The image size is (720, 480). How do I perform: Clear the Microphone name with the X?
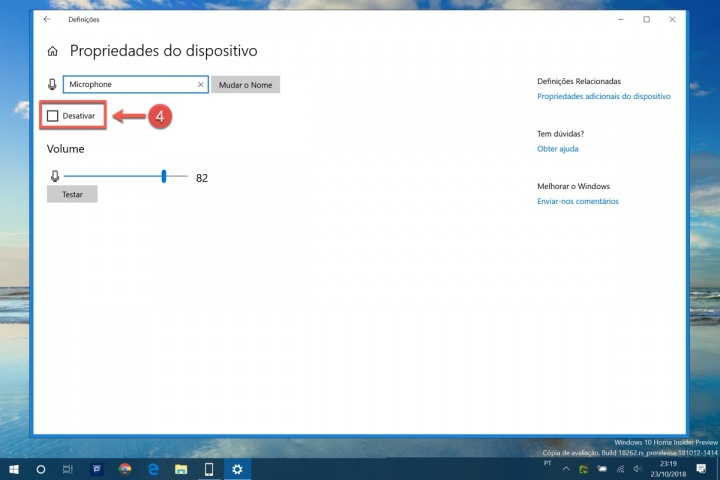pos(200,85)
